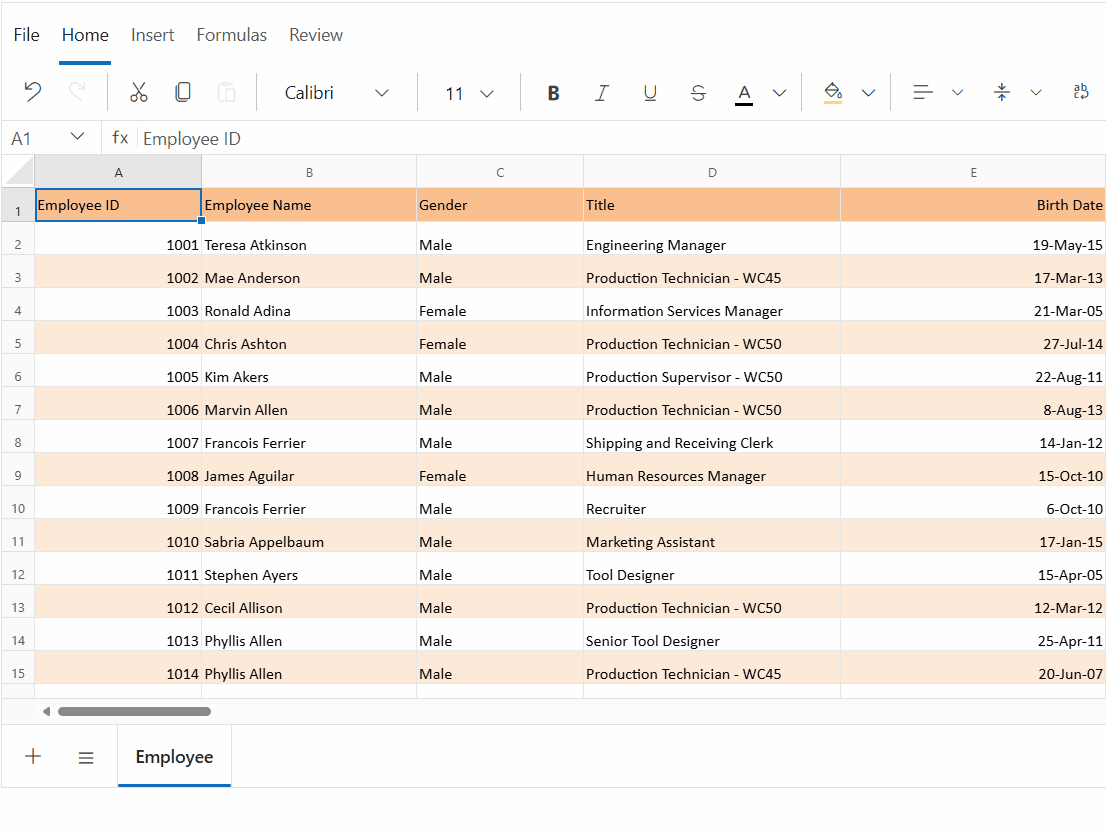Open the Insert tab
Screen dimensions: 1106x836
[153, 35]
